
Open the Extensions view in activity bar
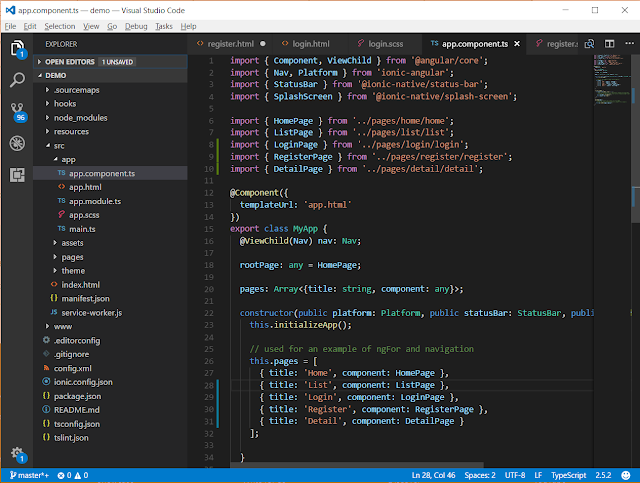(x=17, y=175)
